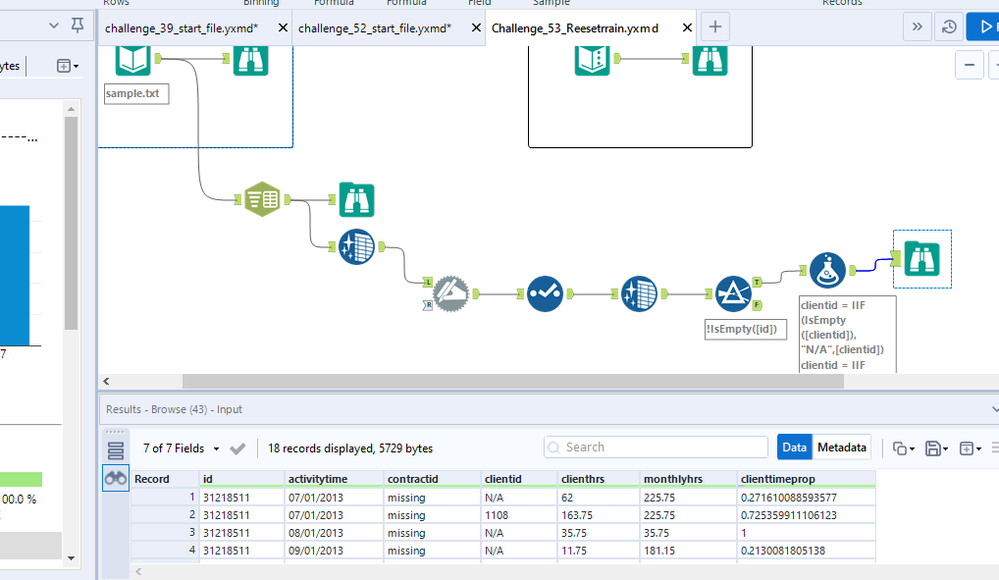Pin the left configuration panel
The image size is (999, 580).
(x=77, y=26)
